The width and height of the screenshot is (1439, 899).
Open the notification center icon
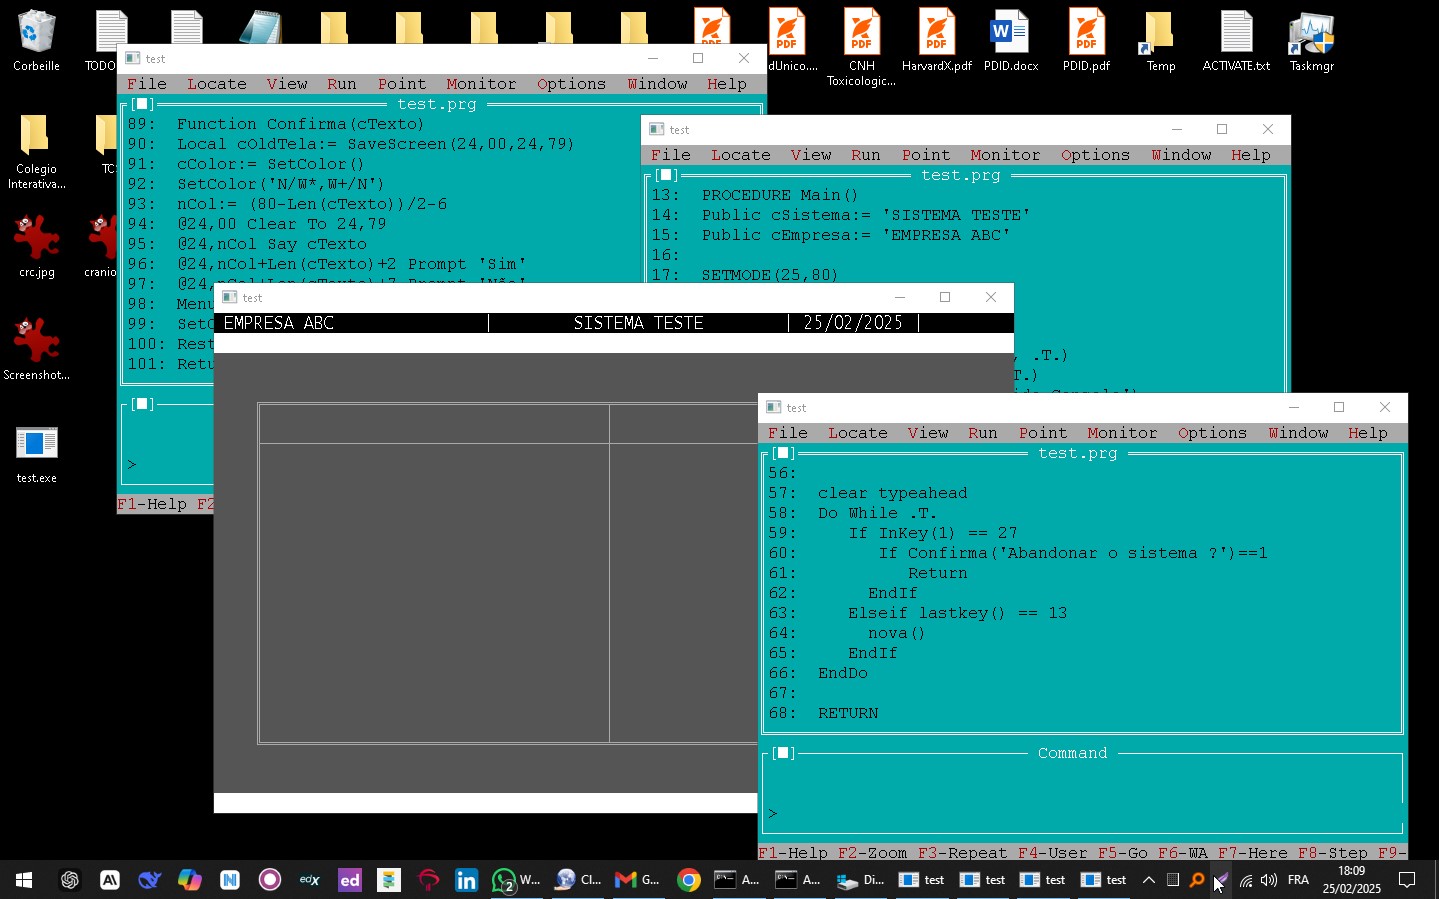pos(1406,880)
